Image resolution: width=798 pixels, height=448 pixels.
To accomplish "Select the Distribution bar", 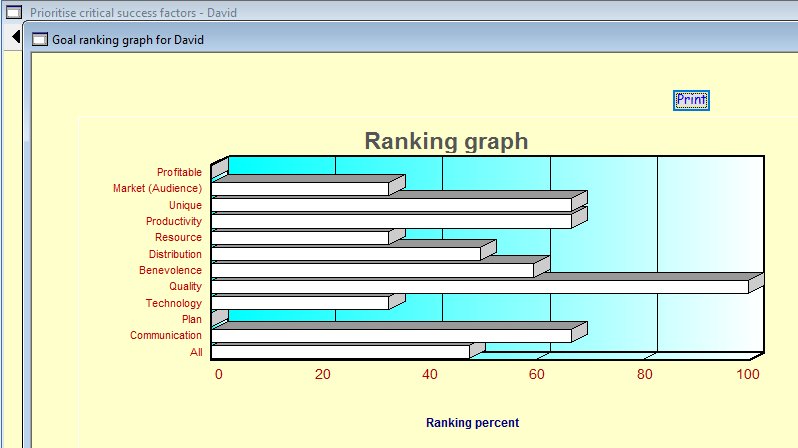I will pyautogui.click(x=345, y=254).
